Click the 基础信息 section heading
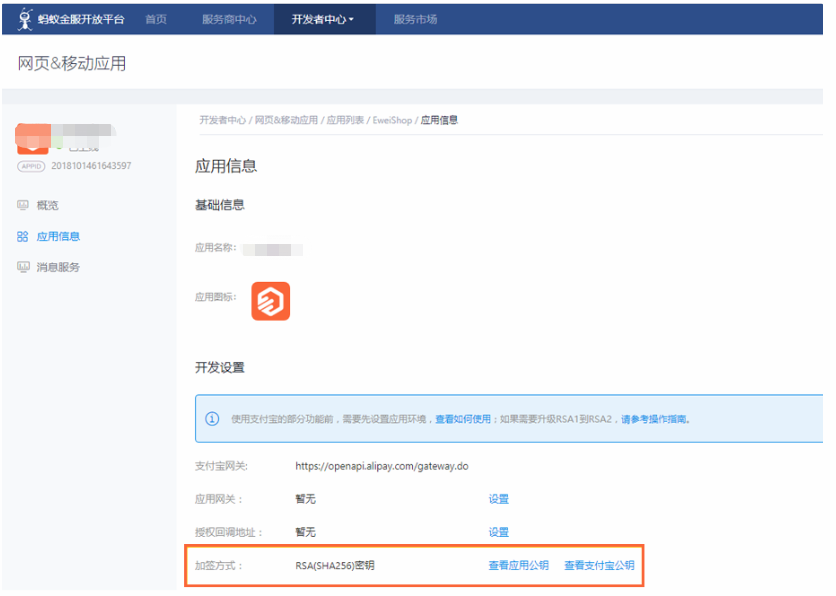 (x=220, y=205)
